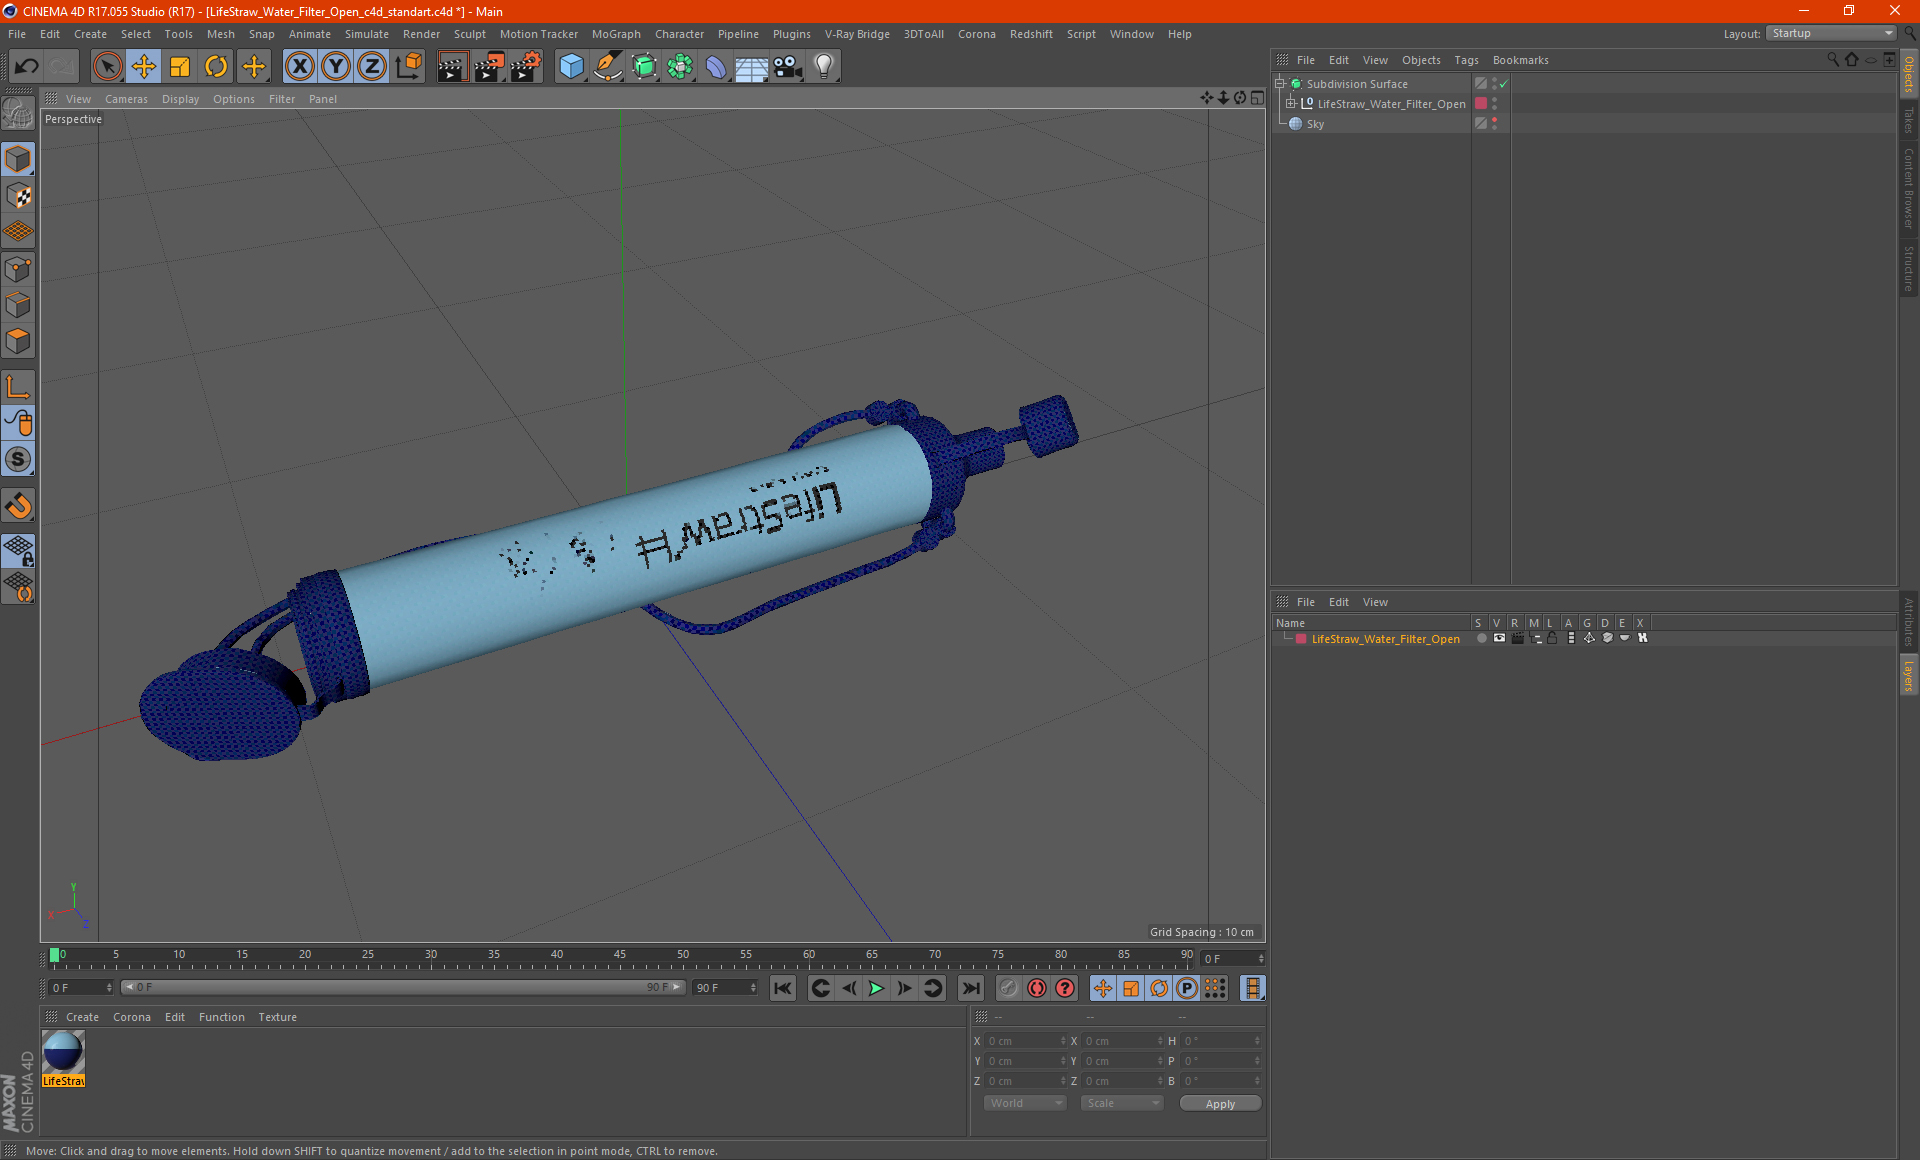Open the Simulate menu
The image size is (1920, 1160).
367,34
